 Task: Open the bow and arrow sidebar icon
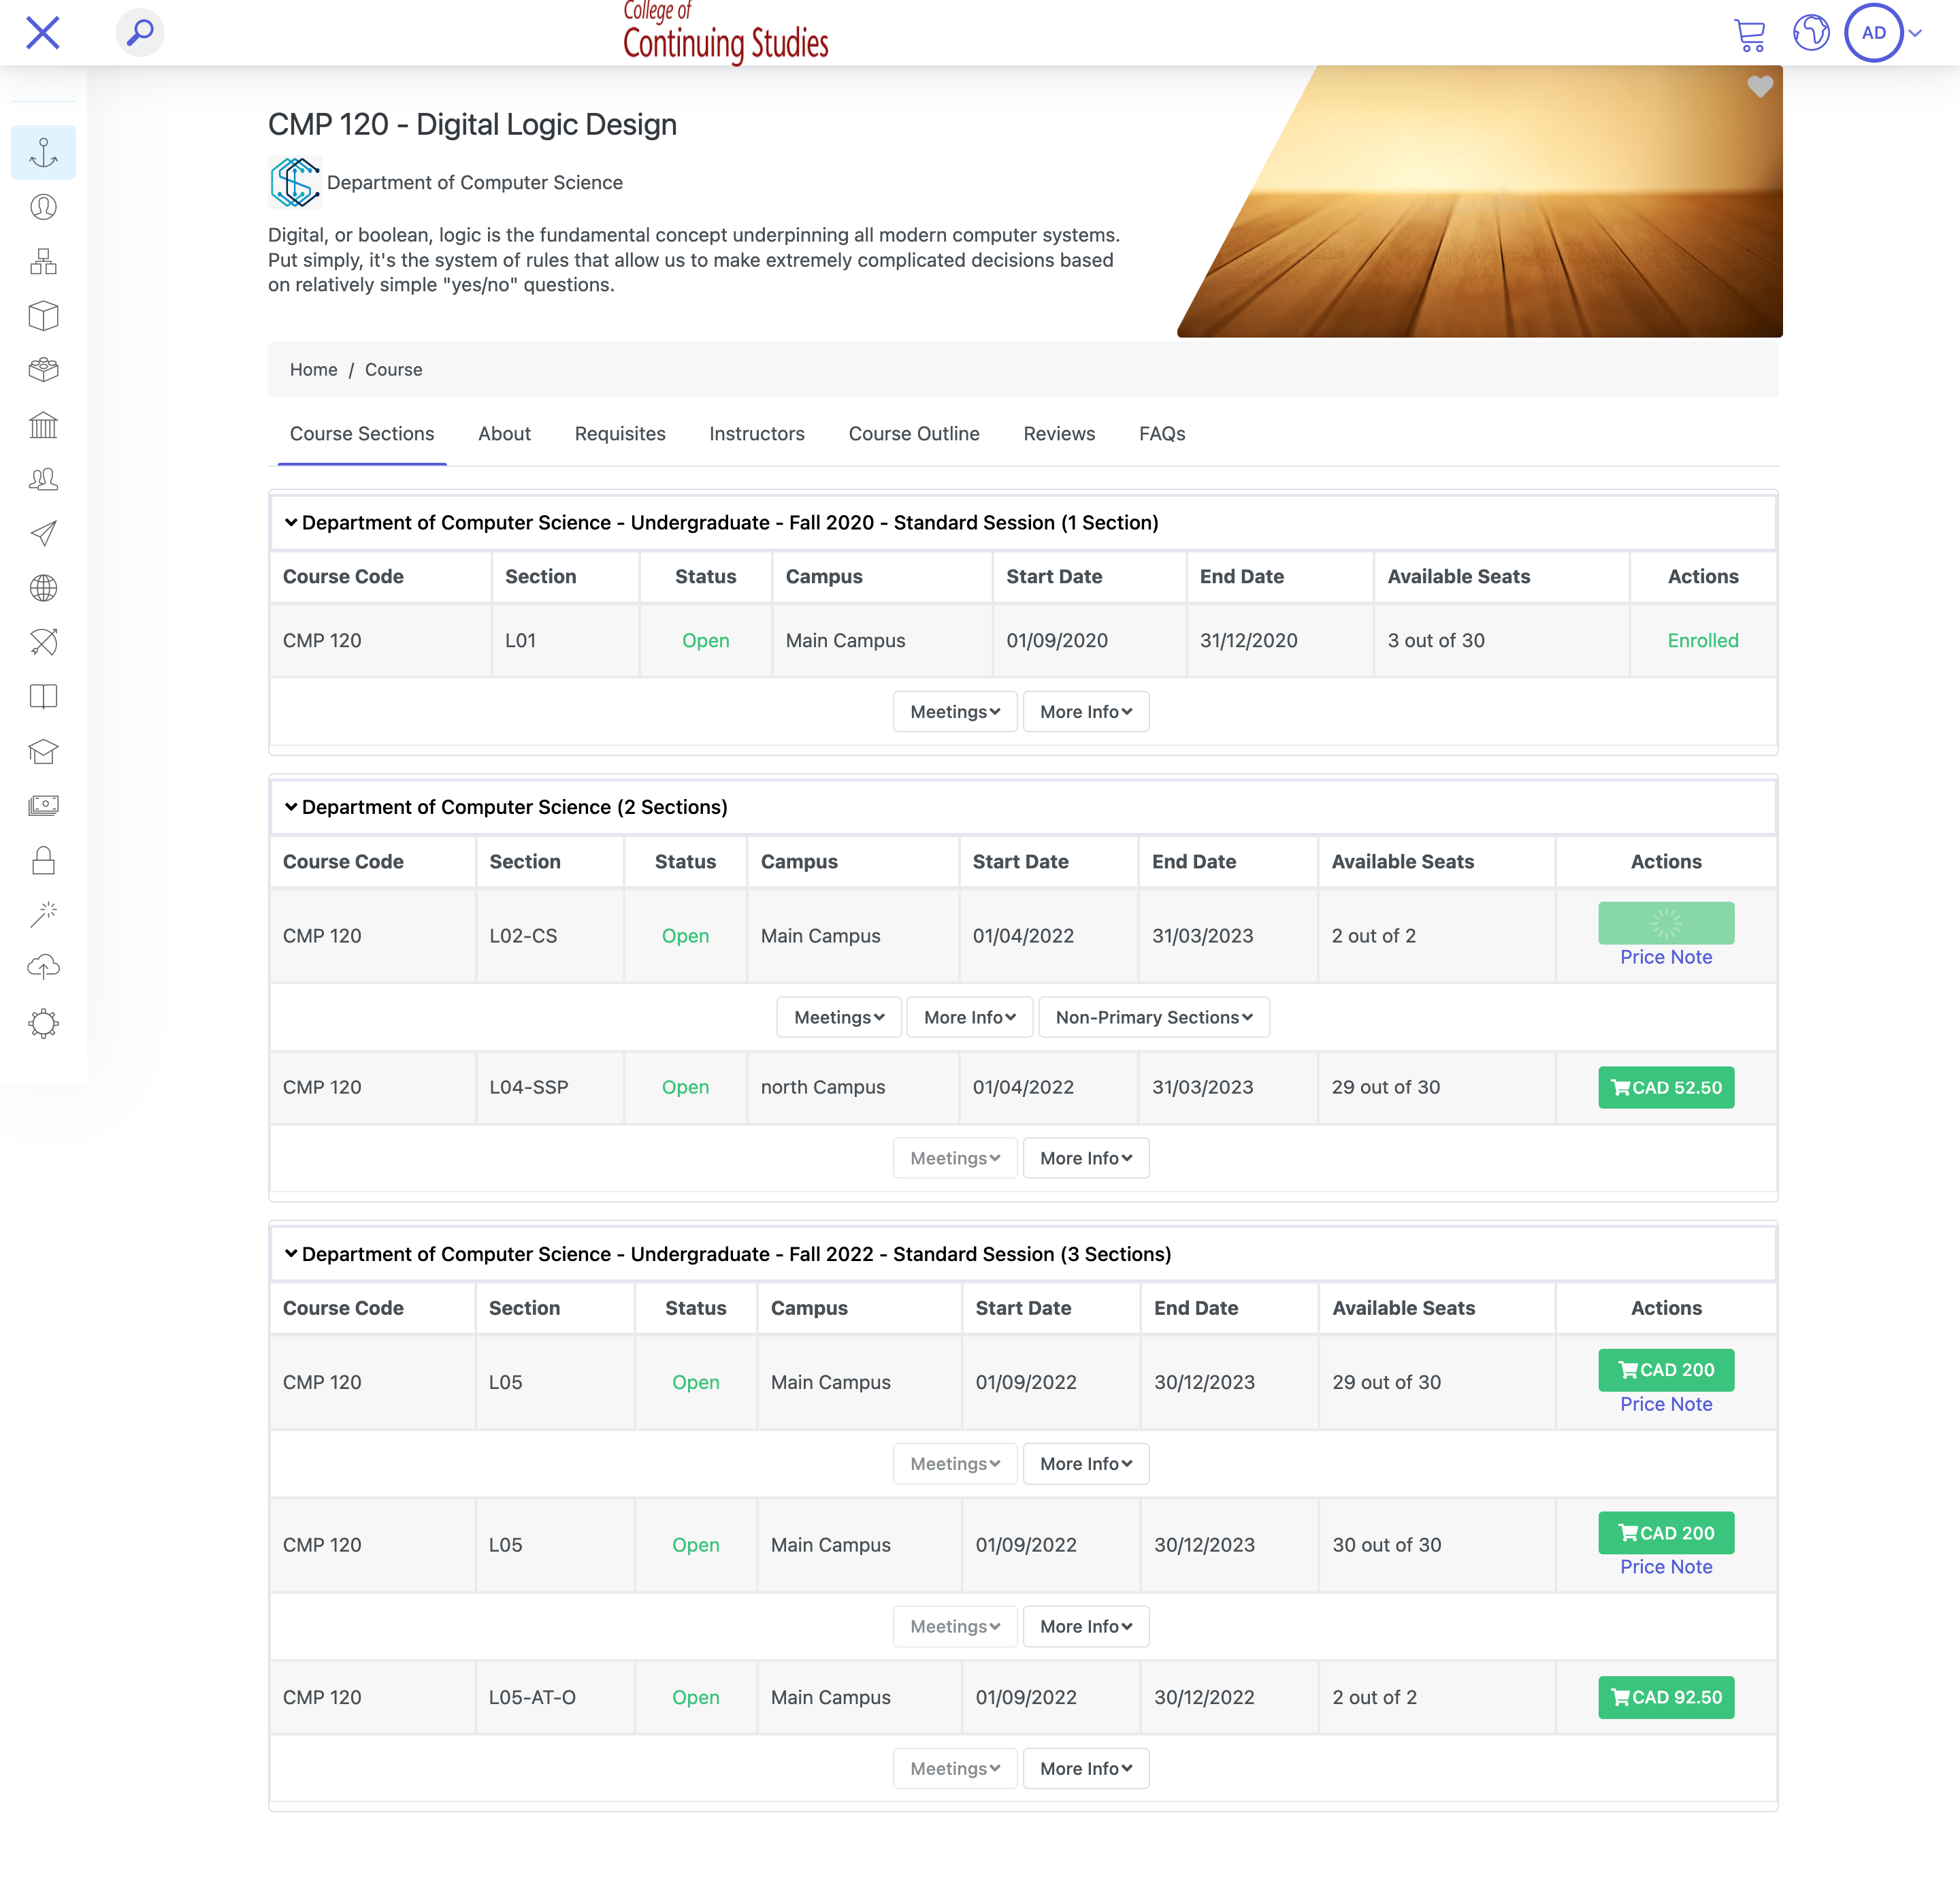43,642
